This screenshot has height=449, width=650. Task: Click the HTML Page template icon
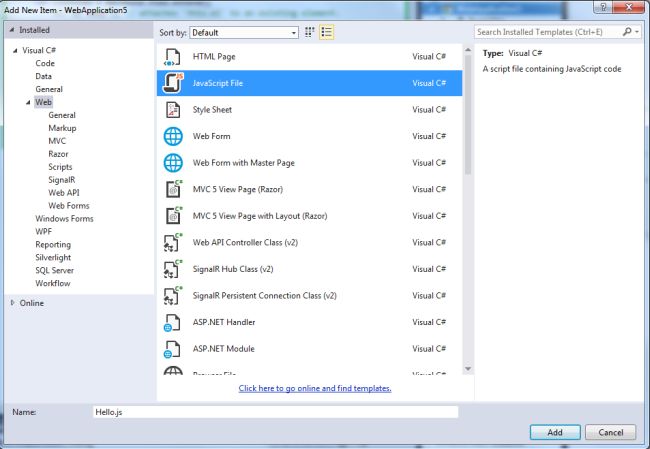point(172,57)
